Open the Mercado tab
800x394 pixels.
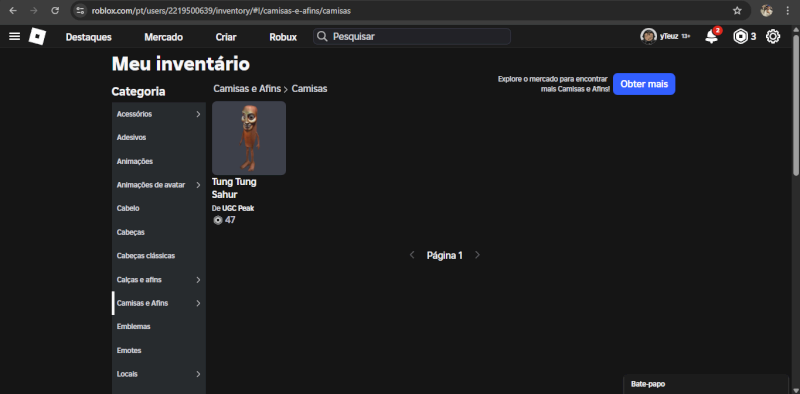(x=163, y=37)
